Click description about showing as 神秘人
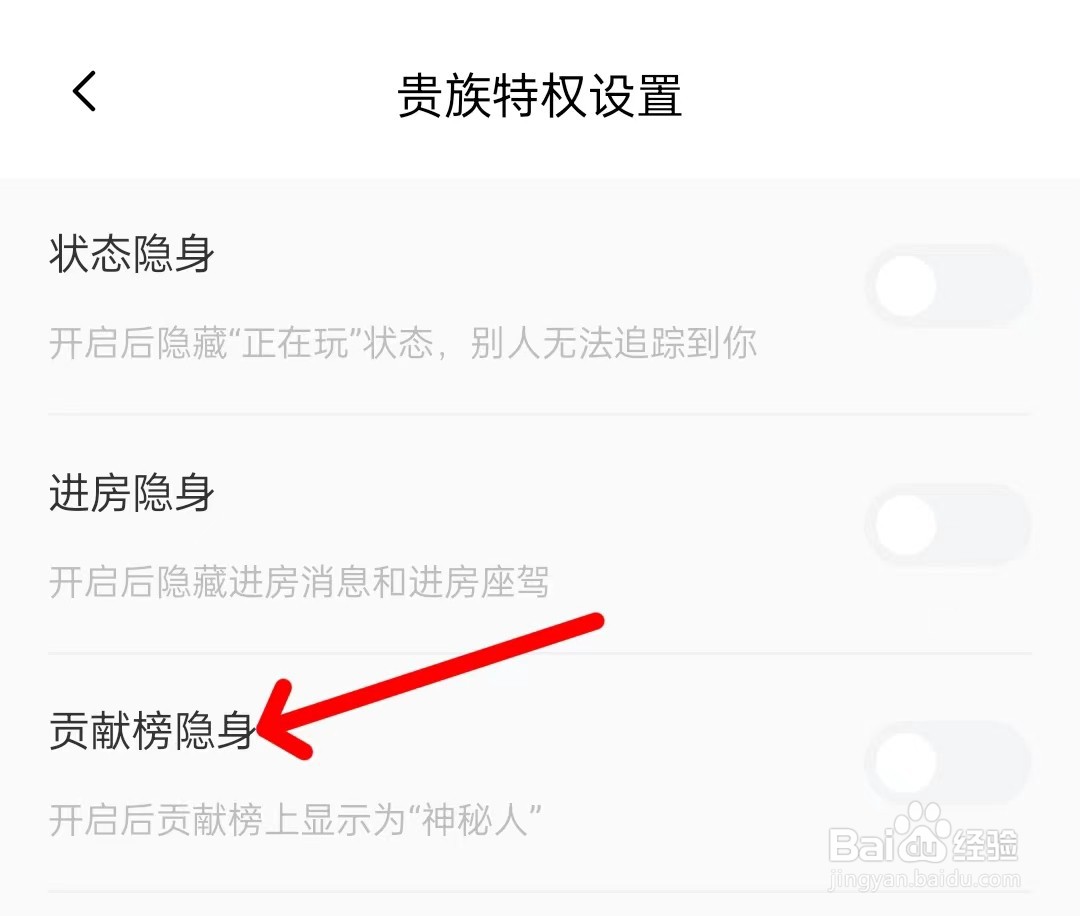The height and width of the screenshot is (916, 1080). point(295,820)
